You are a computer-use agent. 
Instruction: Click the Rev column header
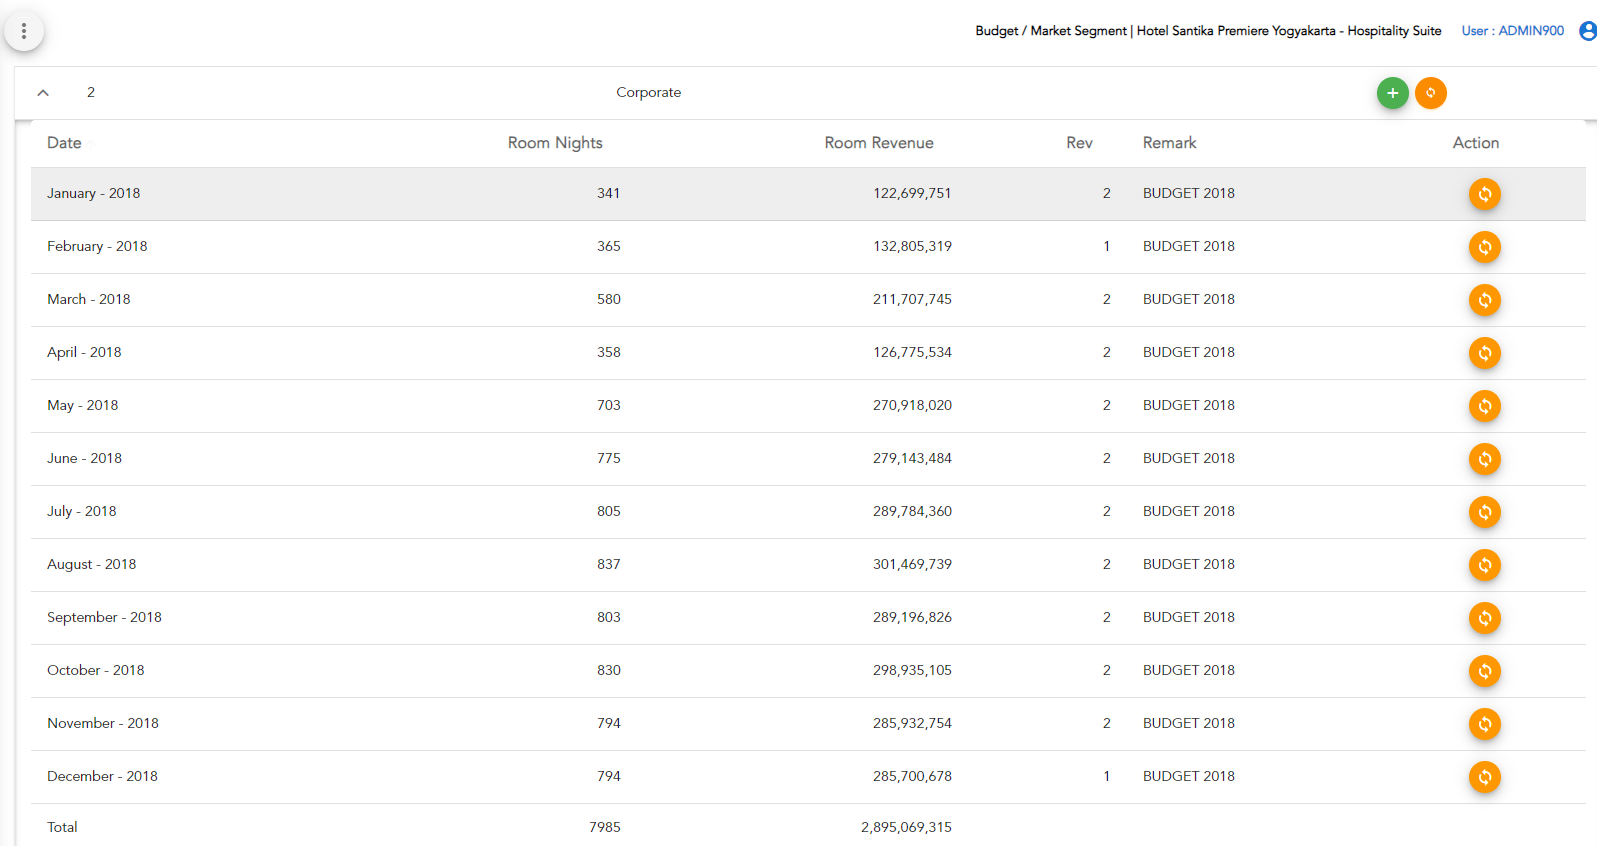[x=1079, y=143]
